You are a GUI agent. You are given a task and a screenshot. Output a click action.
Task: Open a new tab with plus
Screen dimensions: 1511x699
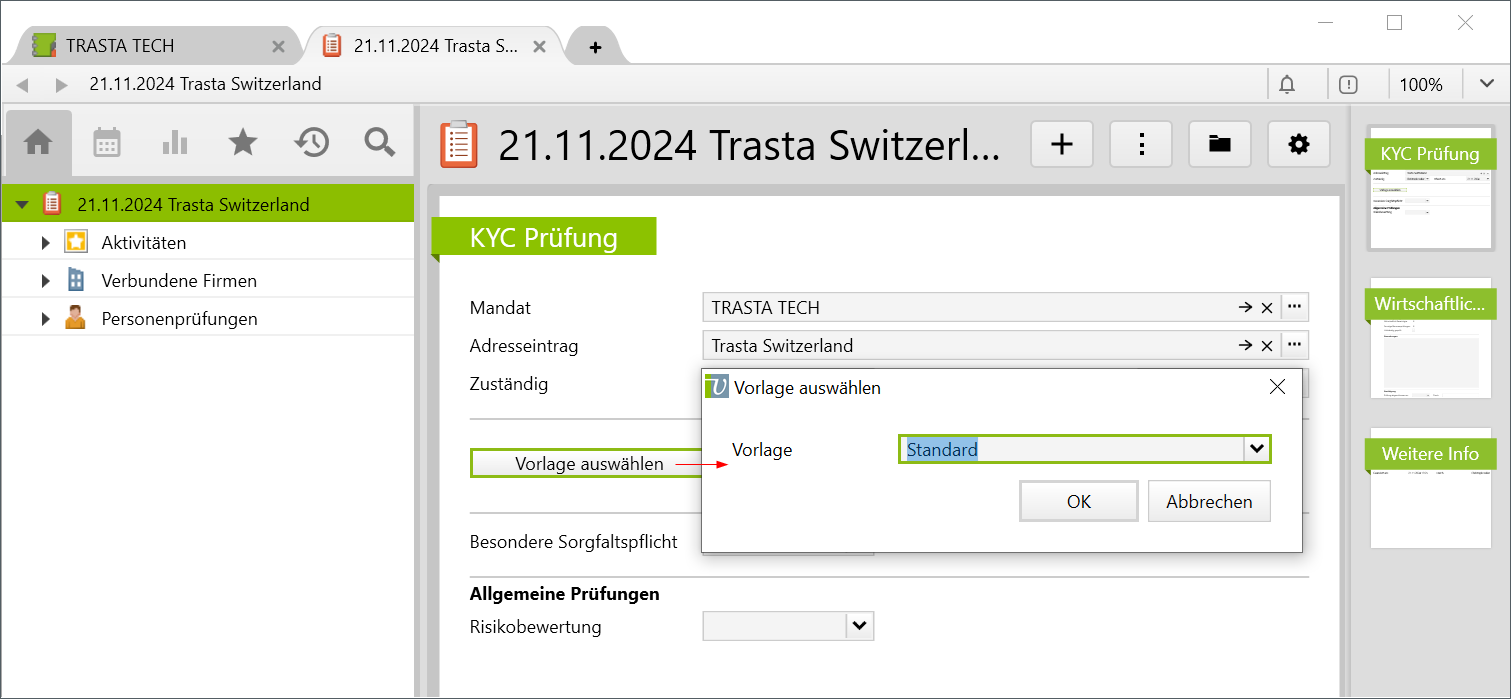595,47
